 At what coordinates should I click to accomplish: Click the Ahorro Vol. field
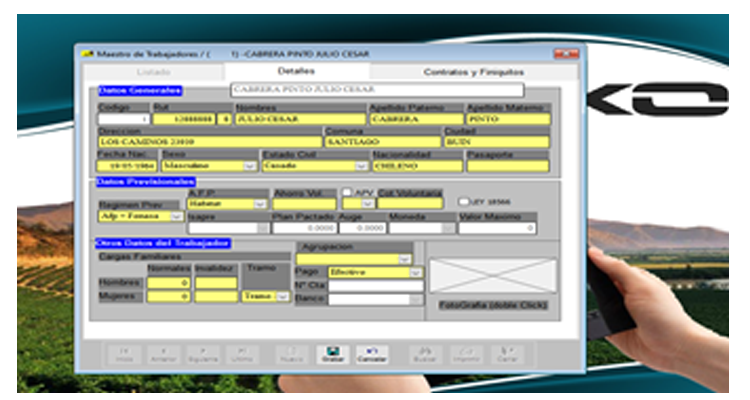click(304, 204)
